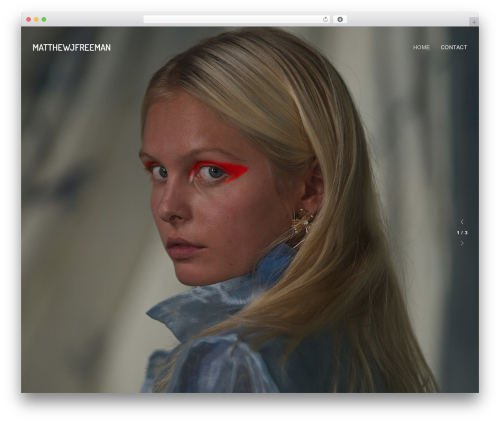Image resolution: width=500 pixels, height=423 pixels.
Task: Go to next slide arrow
Action: (x=462, y=243)
